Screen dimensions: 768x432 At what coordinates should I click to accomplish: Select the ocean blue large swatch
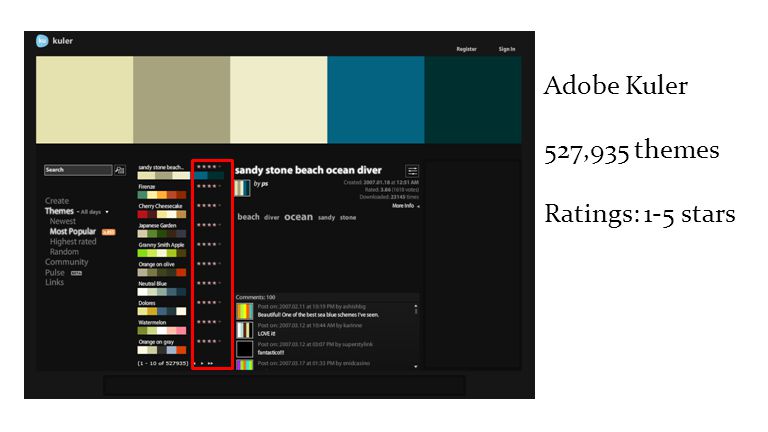click(x=376, y=100)
